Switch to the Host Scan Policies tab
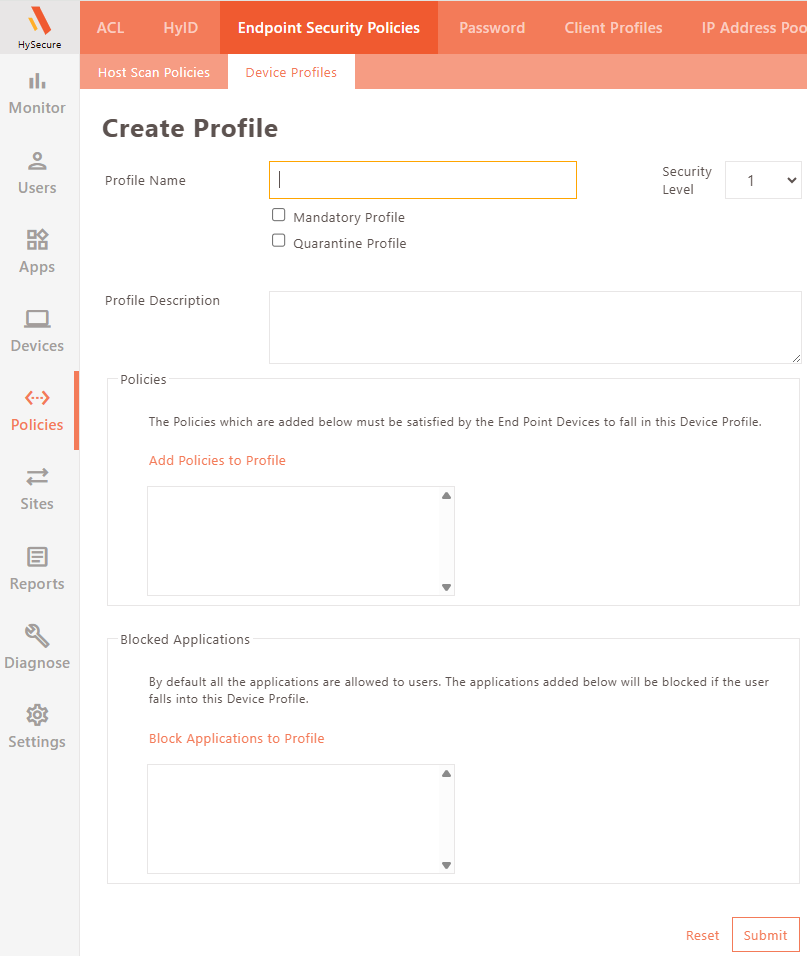The width and height of the screenshot is (807, 956). [x=154, y=72]
